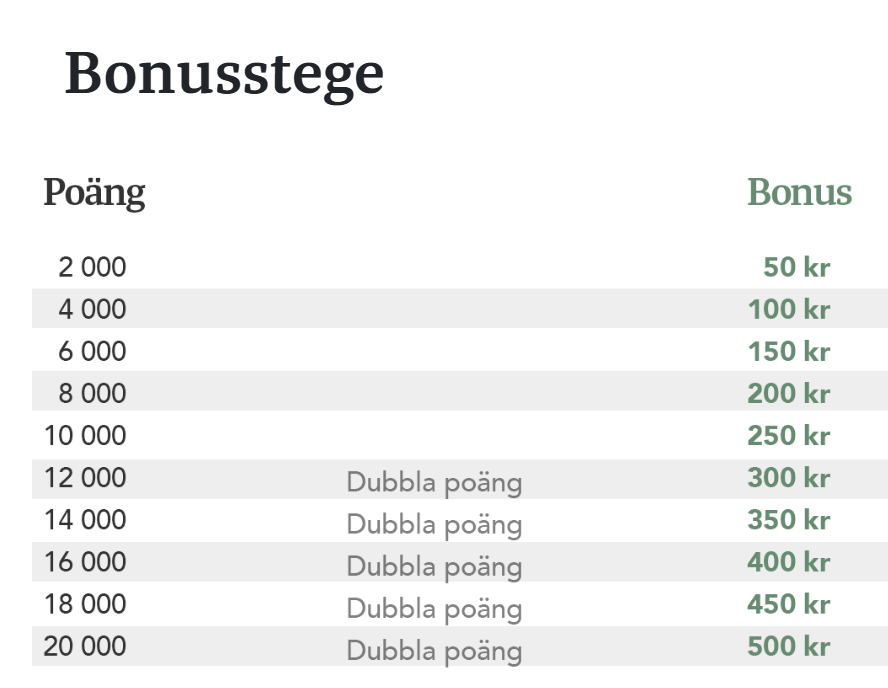Viewport: 888px width, 688px height.
Task: Click the 200 kr bonus amount
Action: [789, 393]
